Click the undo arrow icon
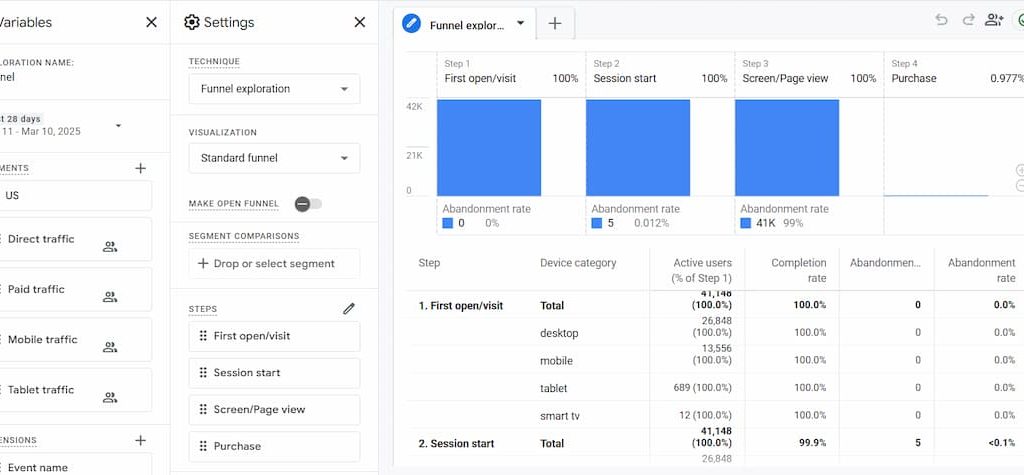Viewport: 1024px width, 475px height. click(941, 20)
